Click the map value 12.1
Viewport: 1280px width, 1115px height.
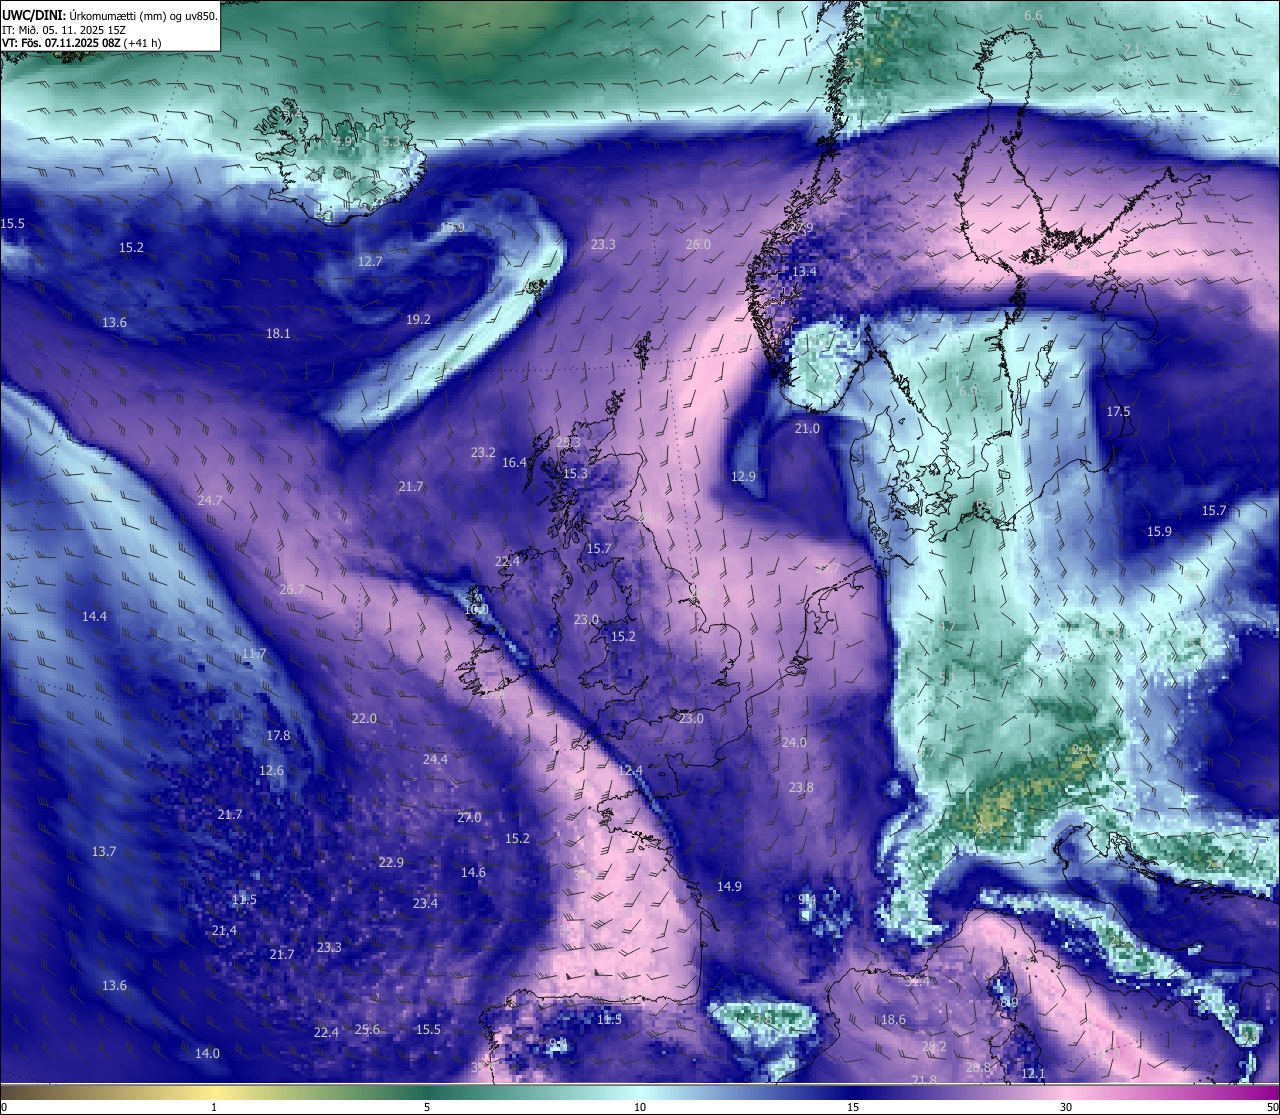(x=1033, y=1073)
